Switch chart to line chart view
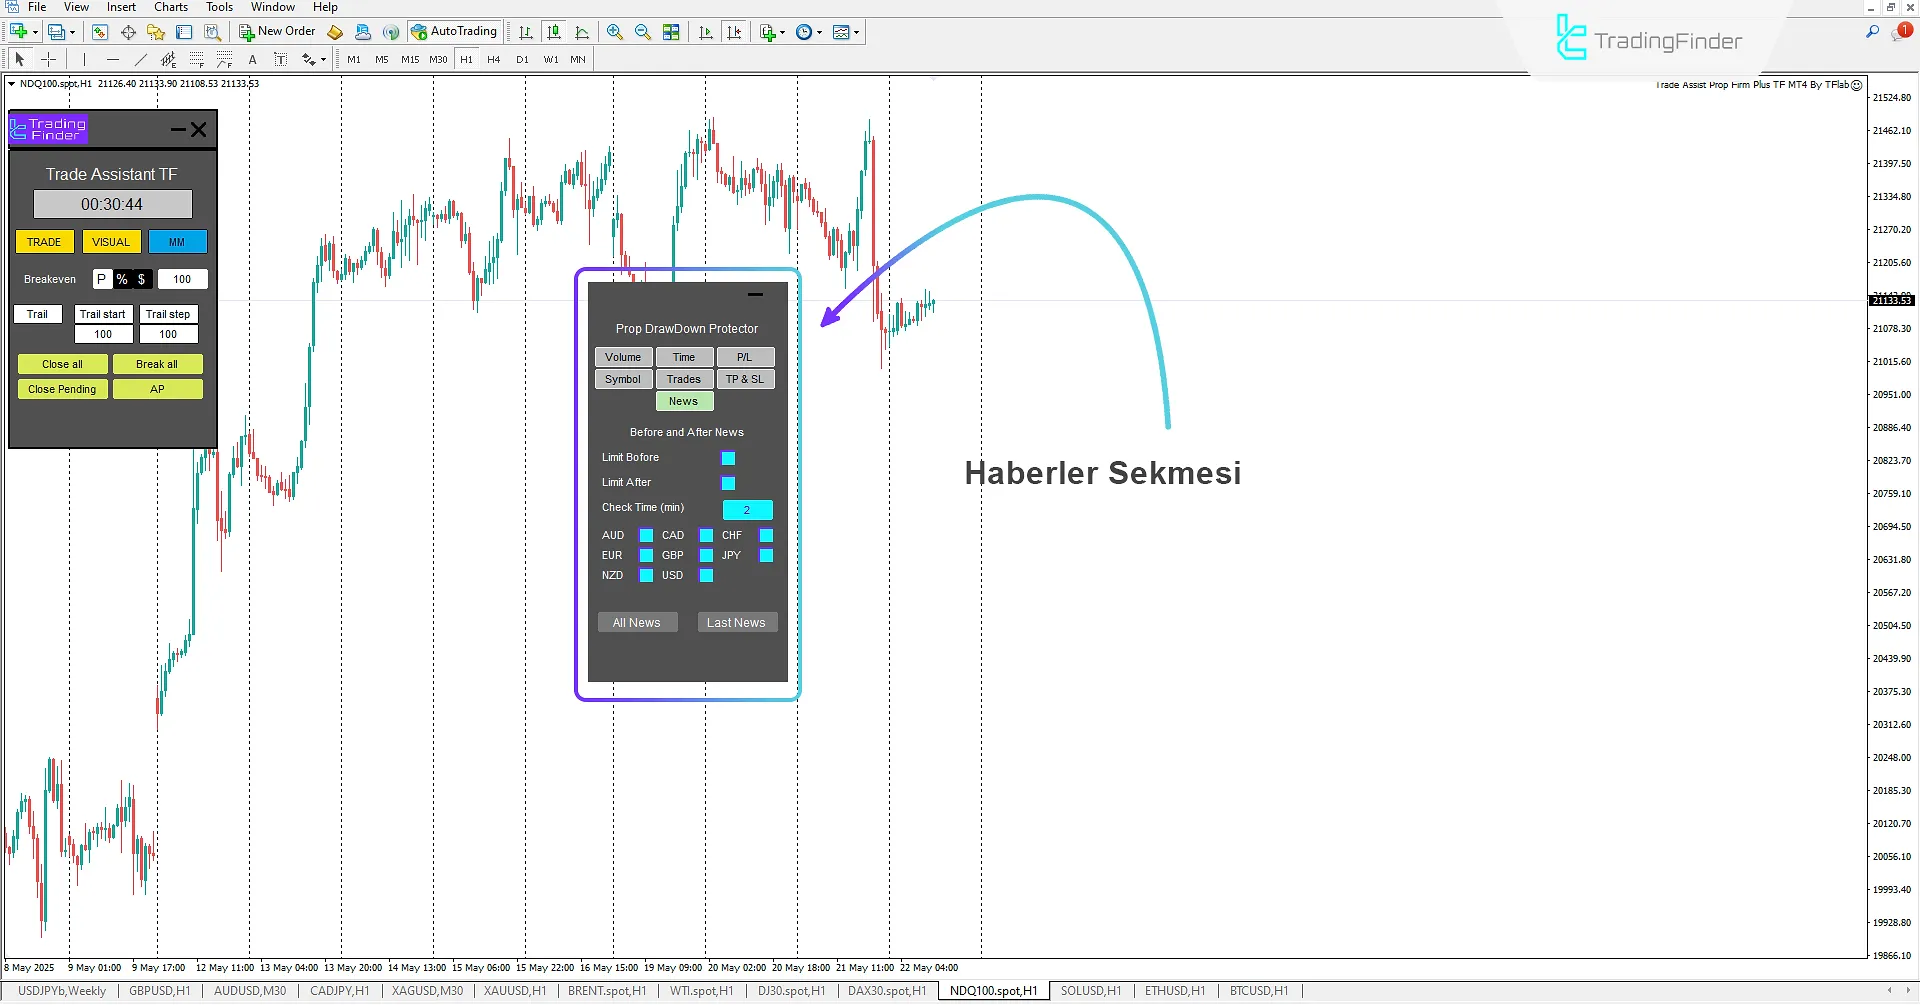This screenshot has height=1005, width=1920. (581, 31)
